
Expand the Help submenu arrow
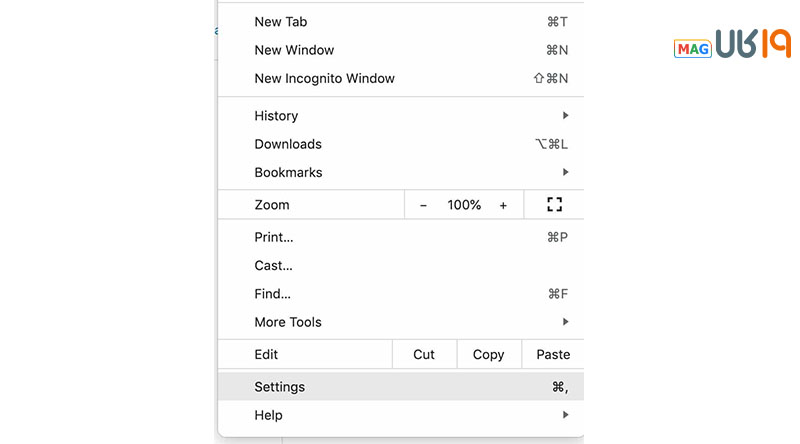click(x=565, y=415)
